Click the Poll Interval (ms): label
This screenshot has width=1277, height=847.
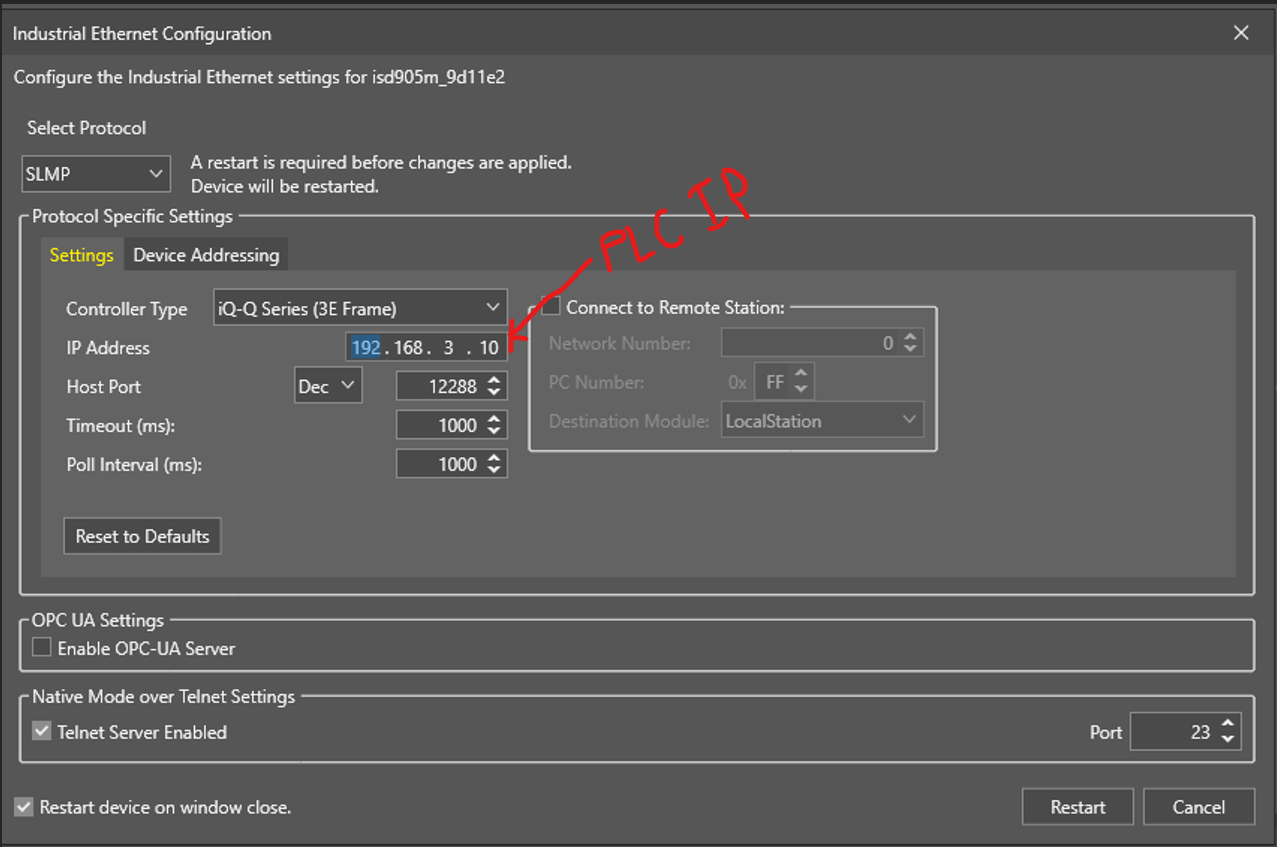[x=134, y=465]
